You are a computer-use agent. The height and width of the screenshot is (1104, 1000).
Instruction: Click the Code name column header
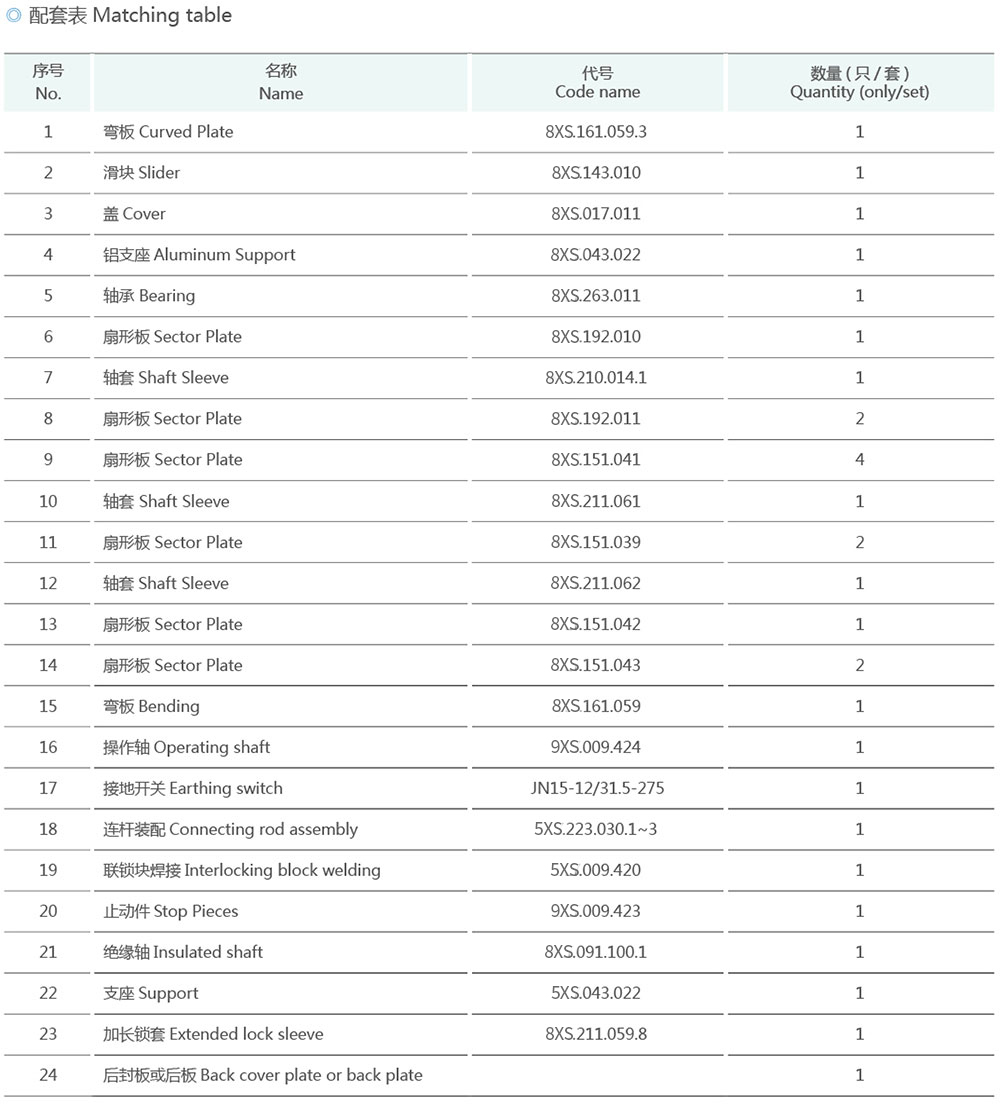(x=597, y=82)
